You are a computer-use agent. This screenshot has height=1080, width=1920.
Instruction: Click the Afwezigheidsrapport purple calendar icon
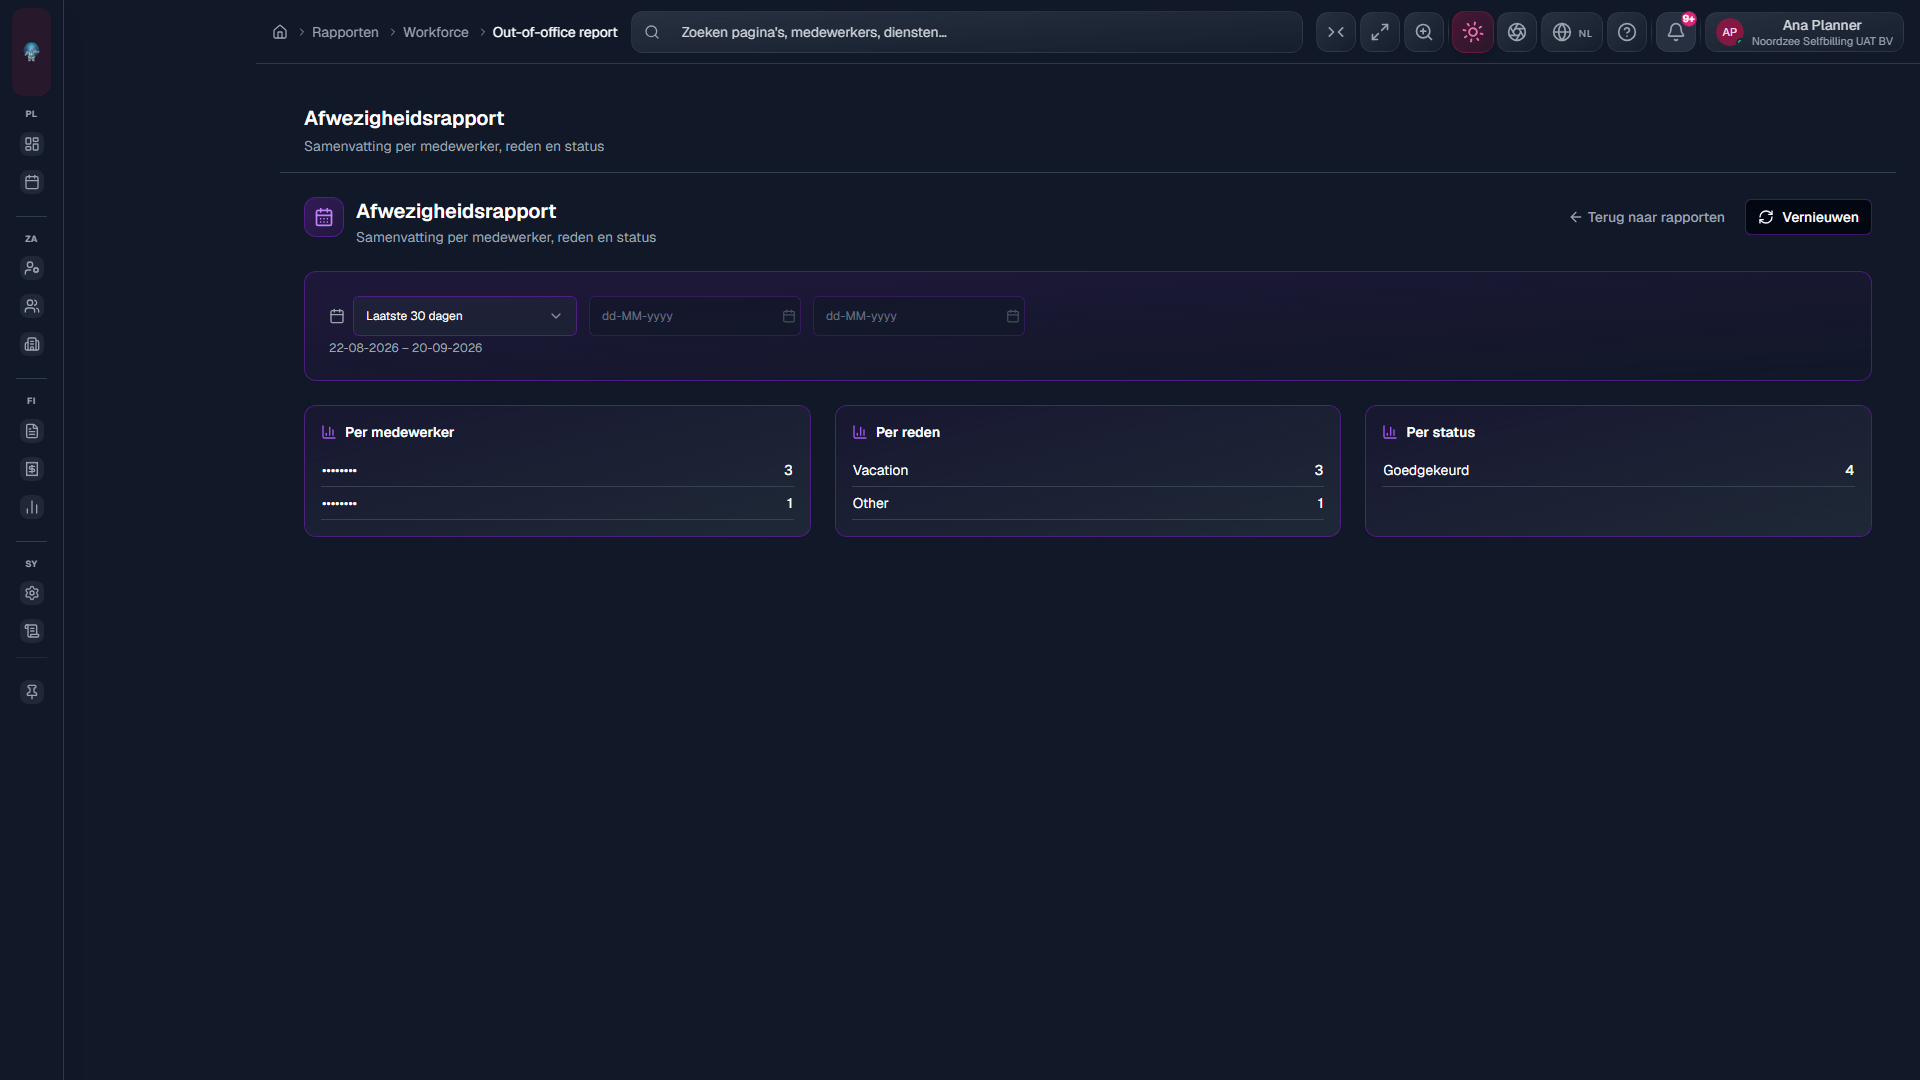(324, 217)
